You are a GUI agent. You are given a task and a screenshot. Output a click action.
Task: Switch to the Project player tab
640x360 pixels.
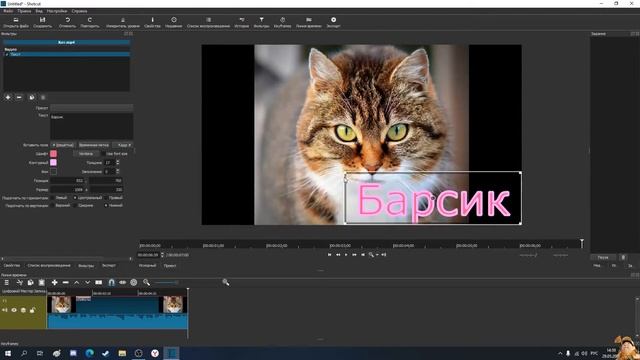coord(170,266)
